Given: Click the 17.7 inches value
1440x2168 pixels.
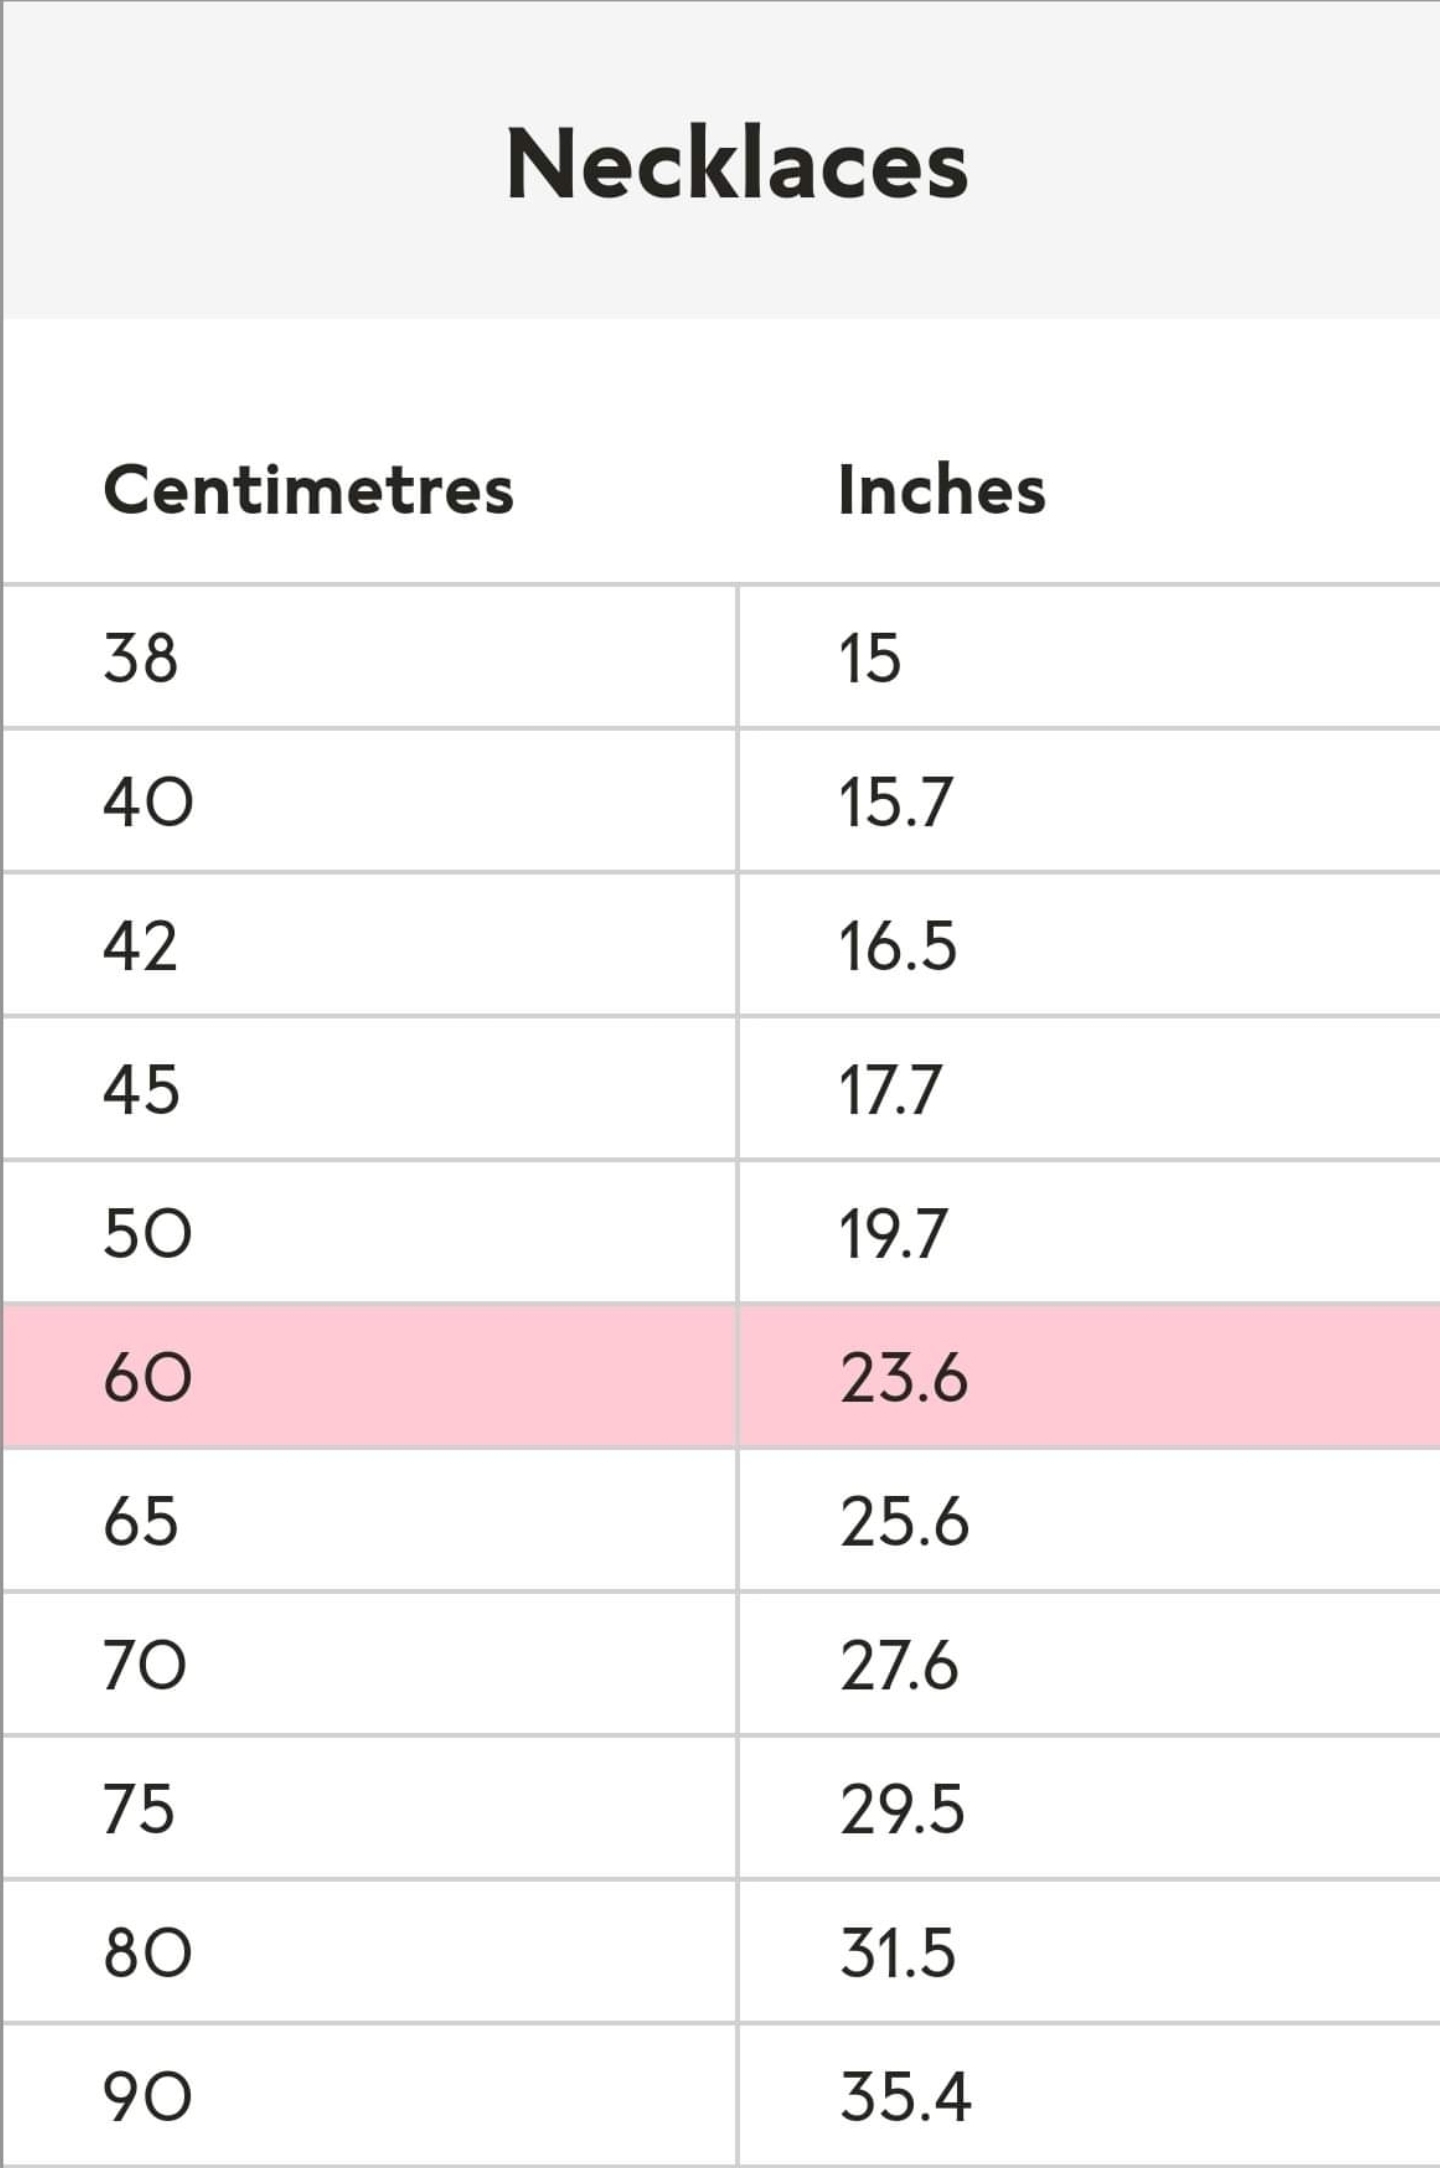Looking at the screenshot, I should [x=890, y=1090].
